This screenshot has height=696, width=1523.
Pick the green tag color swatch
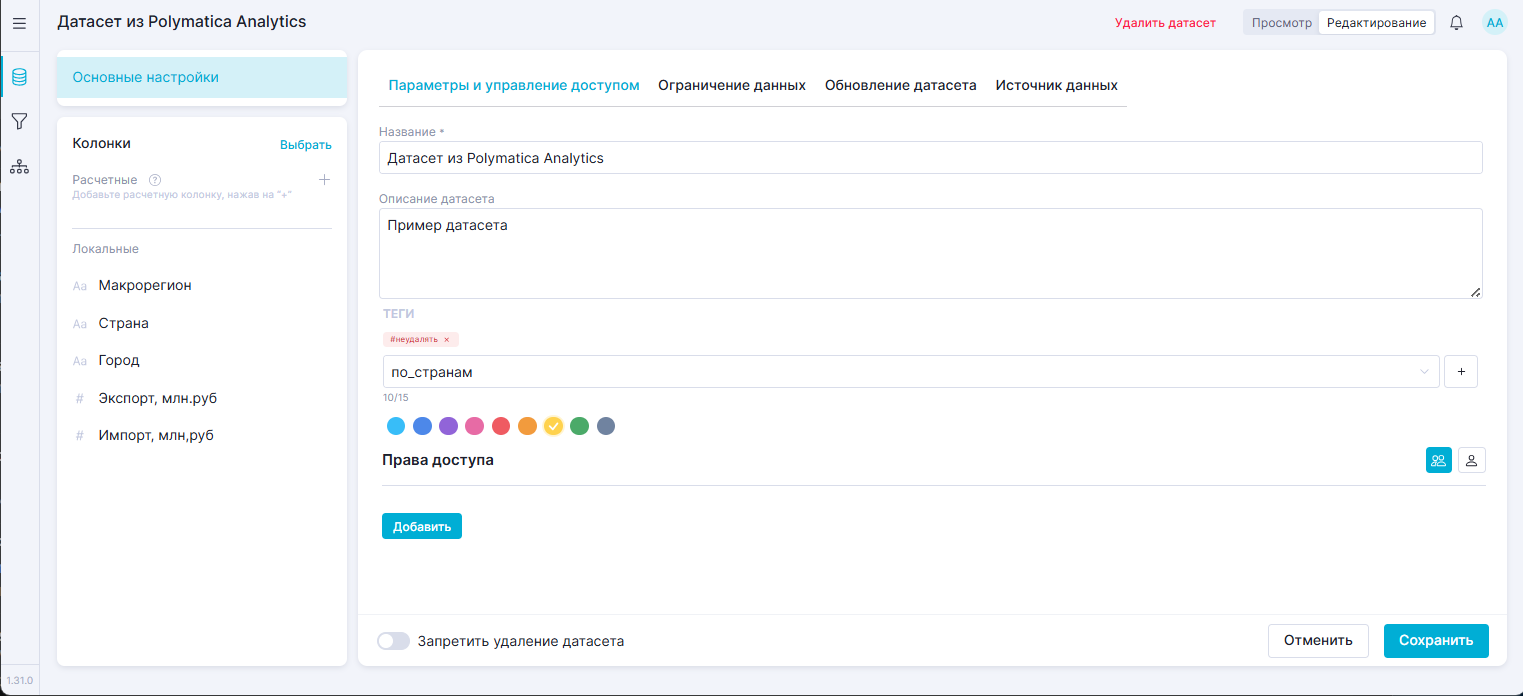tap(579, 426)
